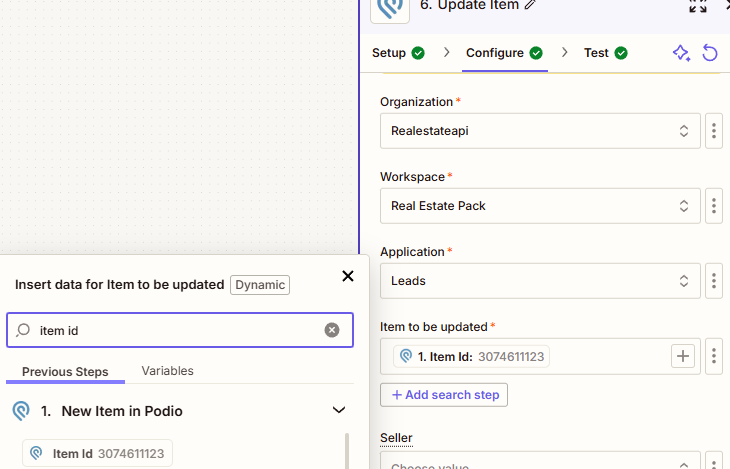Open the Workspace dropdown showing Real Estate Pack
Screen dimensions: 730x469
540,206
